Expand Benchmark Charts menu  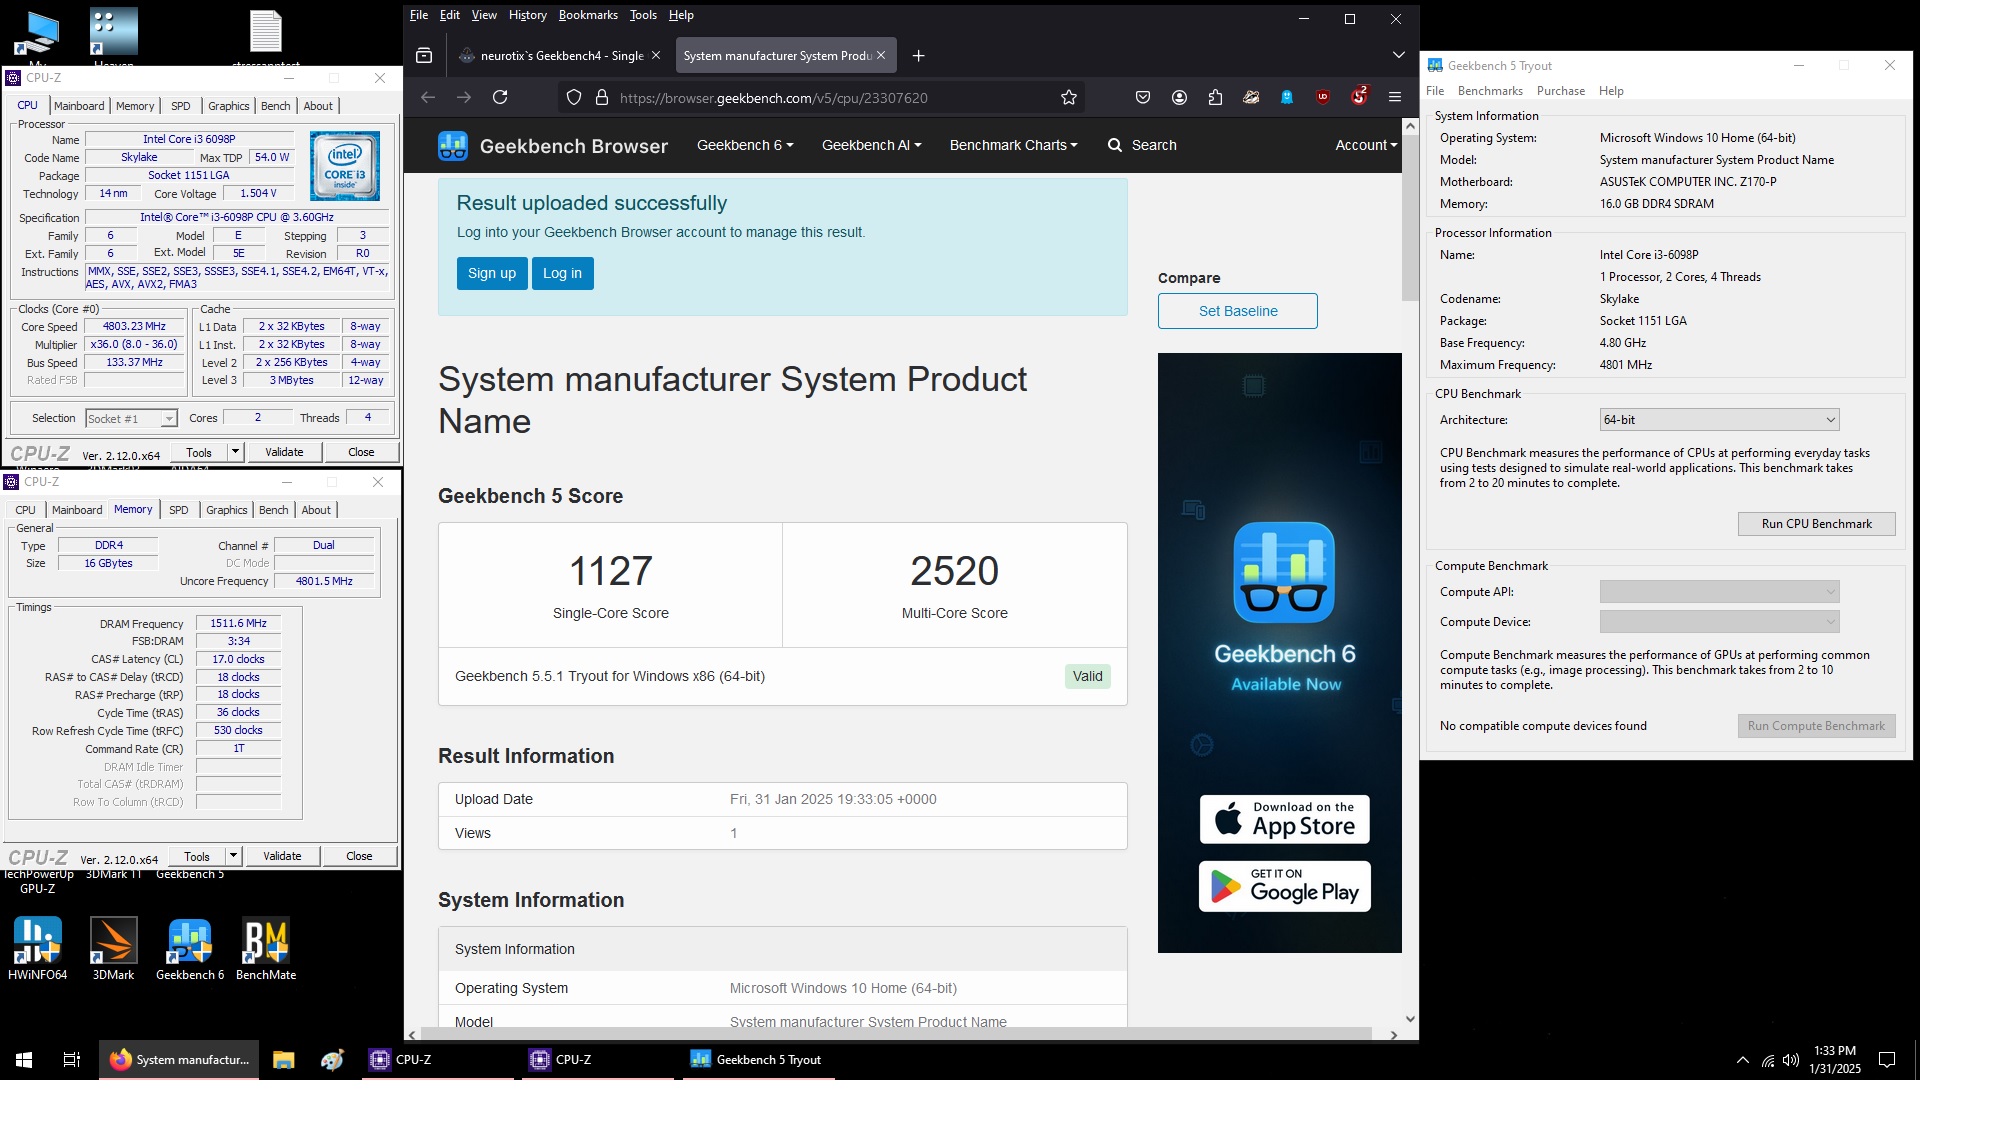(x=1014, y=145)
